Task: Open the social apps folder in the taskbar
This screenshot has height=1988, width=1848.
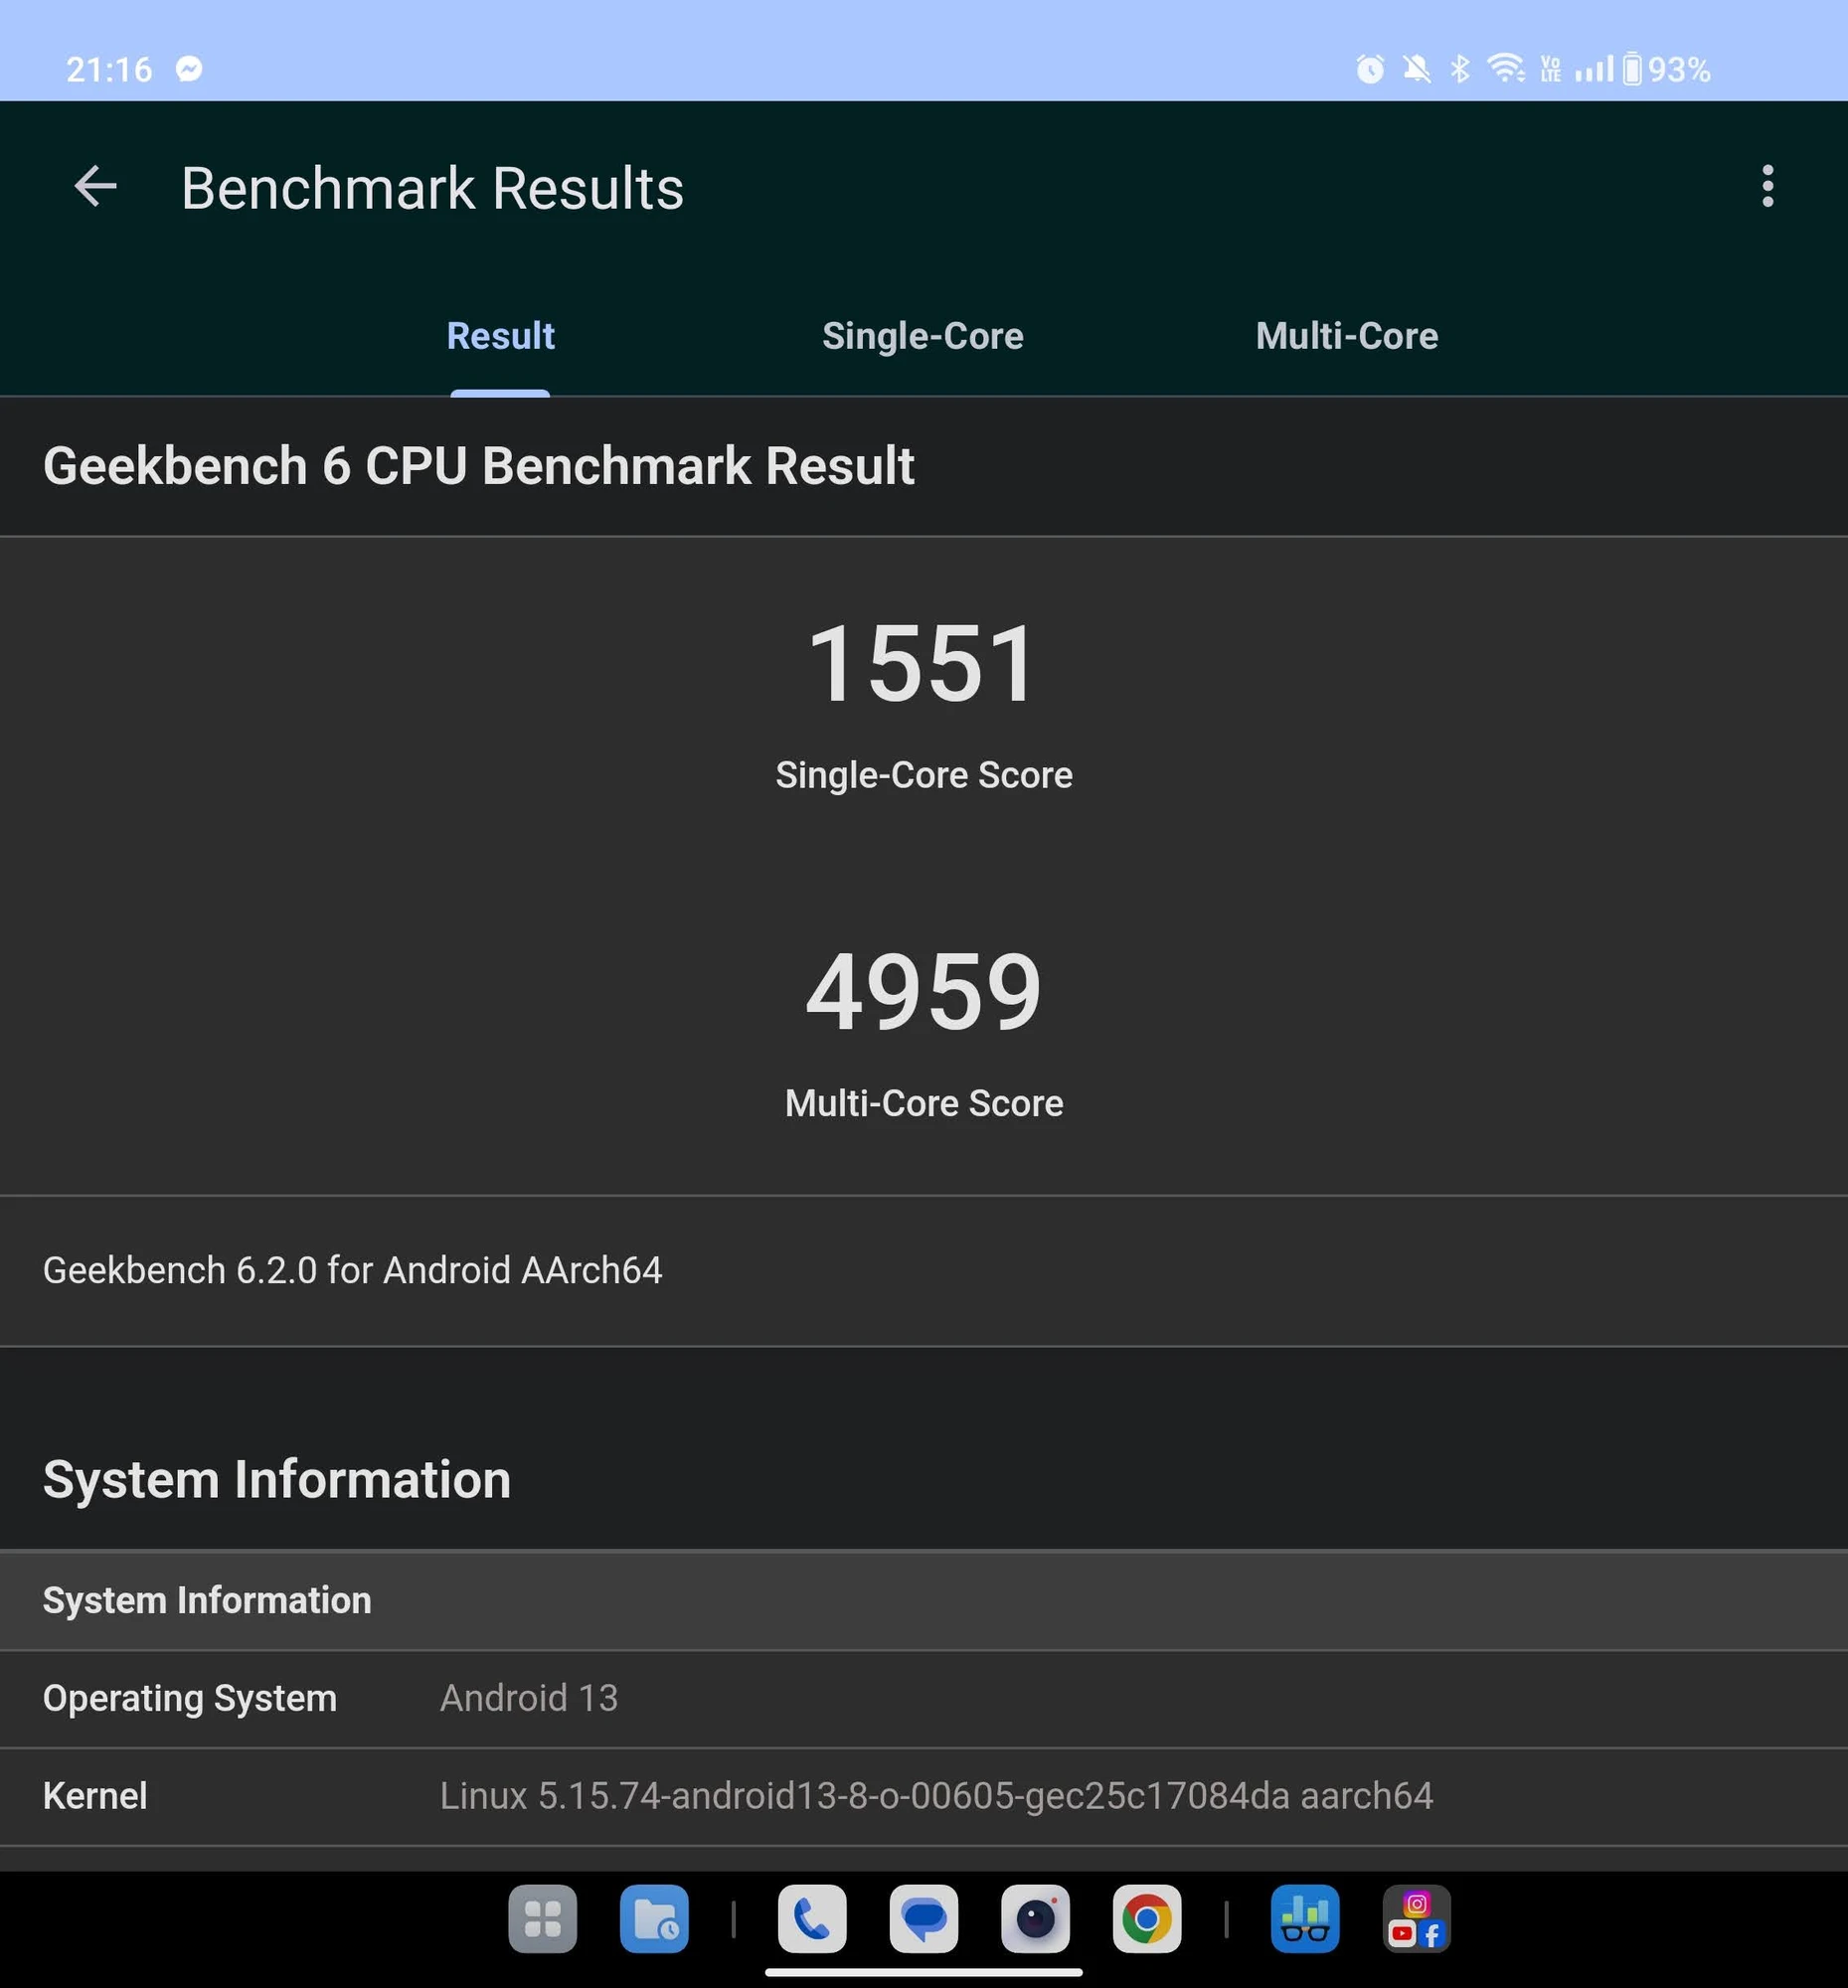Action: (1416, 1919)
